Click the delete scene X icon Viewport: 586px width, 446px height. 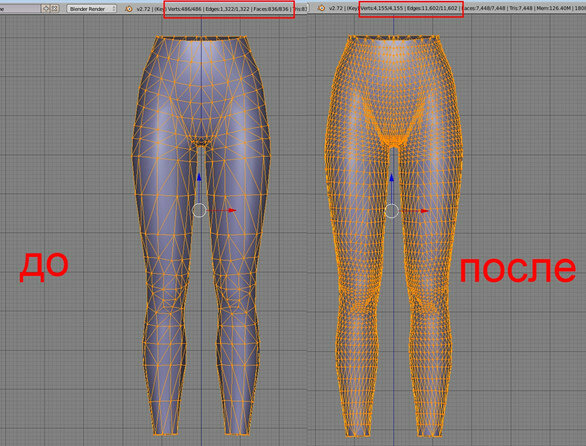(x=55, y=8)
